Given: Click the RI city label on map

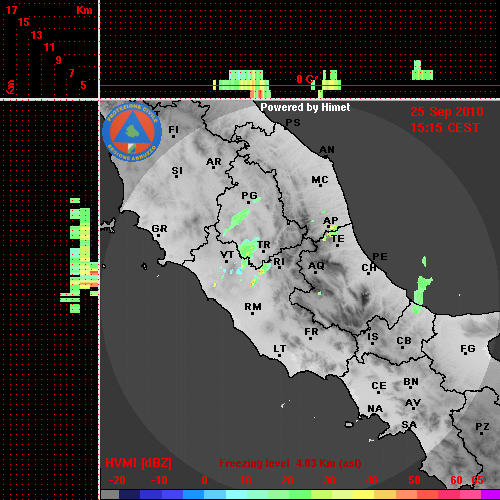Looking at the screenshot, I should point(279,262).
